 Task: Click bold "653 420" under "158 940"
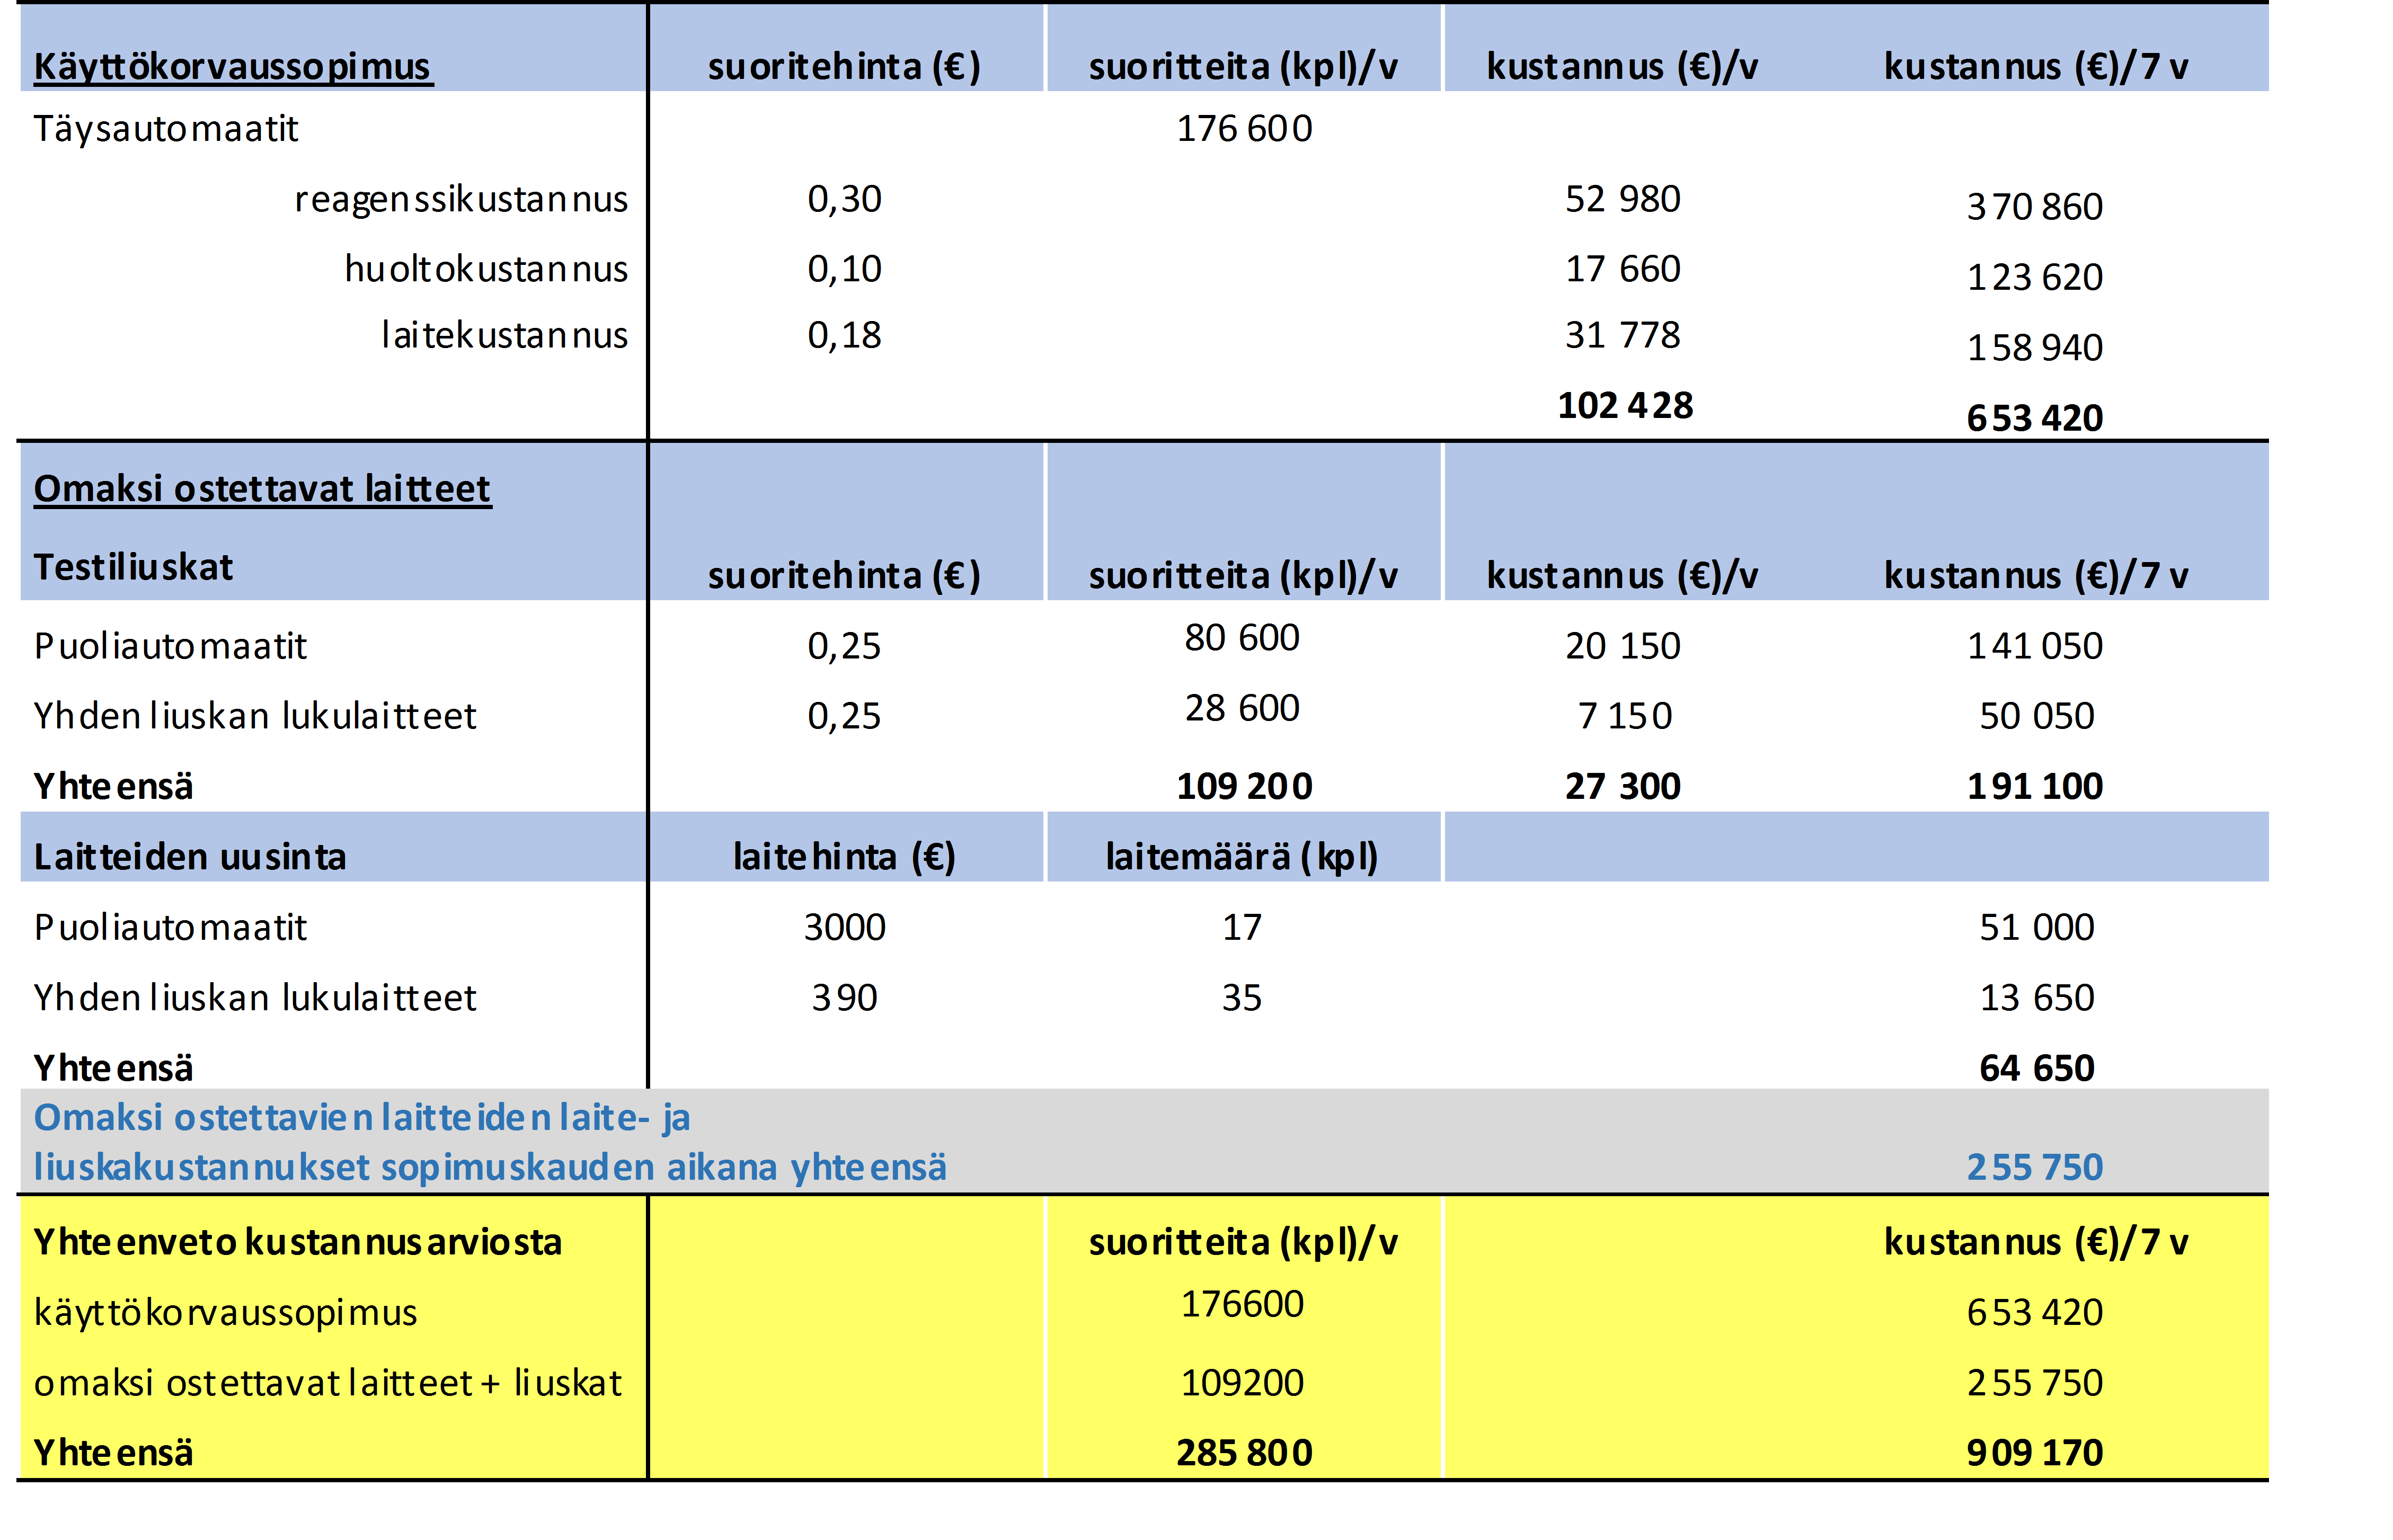[x=2034, y=418]
